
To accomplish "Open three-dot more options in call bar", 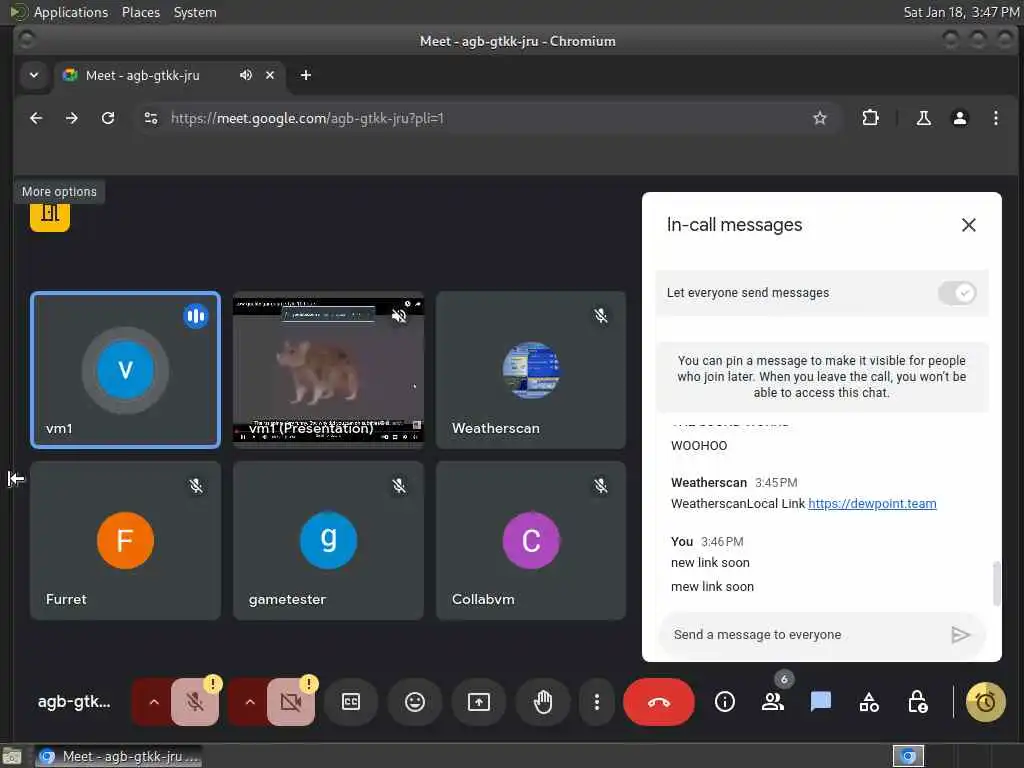I will tap(596, 702).
